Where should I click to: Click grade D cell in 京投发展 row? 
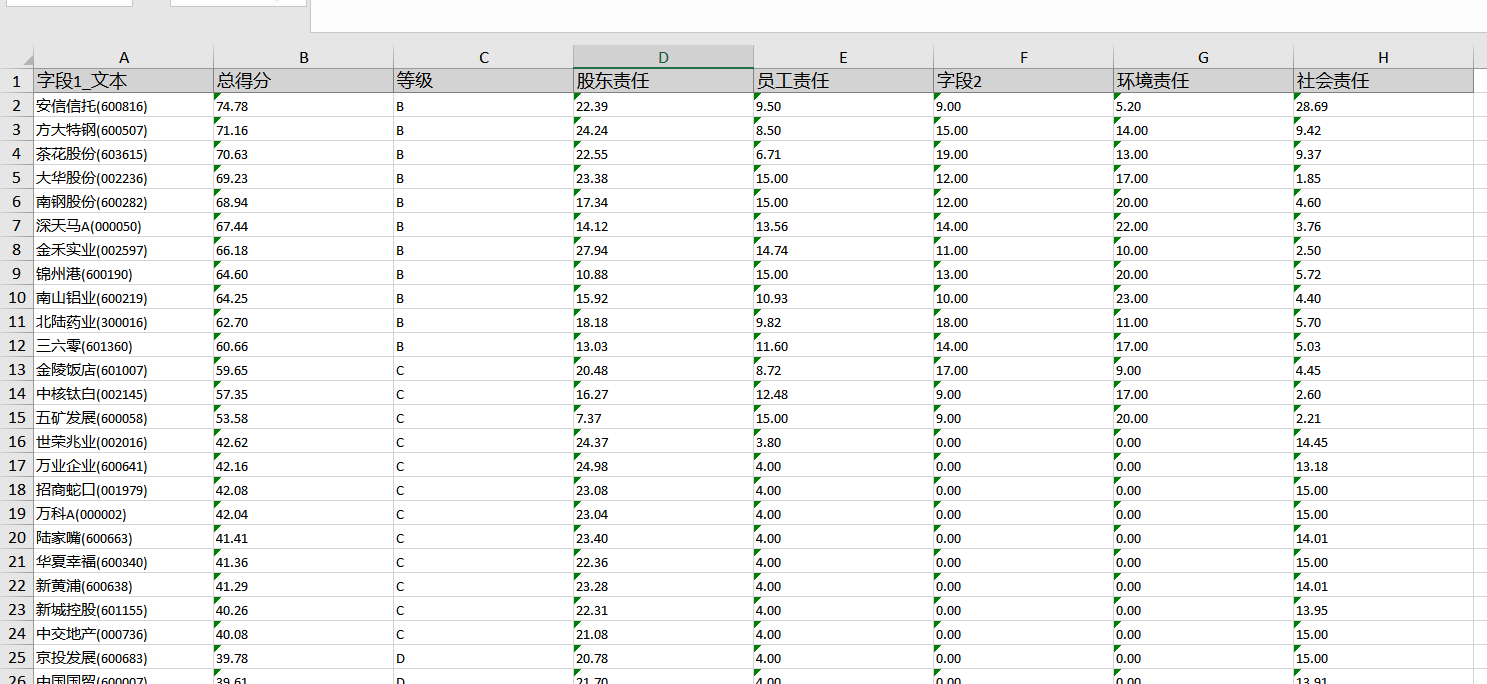click(484, 657)
